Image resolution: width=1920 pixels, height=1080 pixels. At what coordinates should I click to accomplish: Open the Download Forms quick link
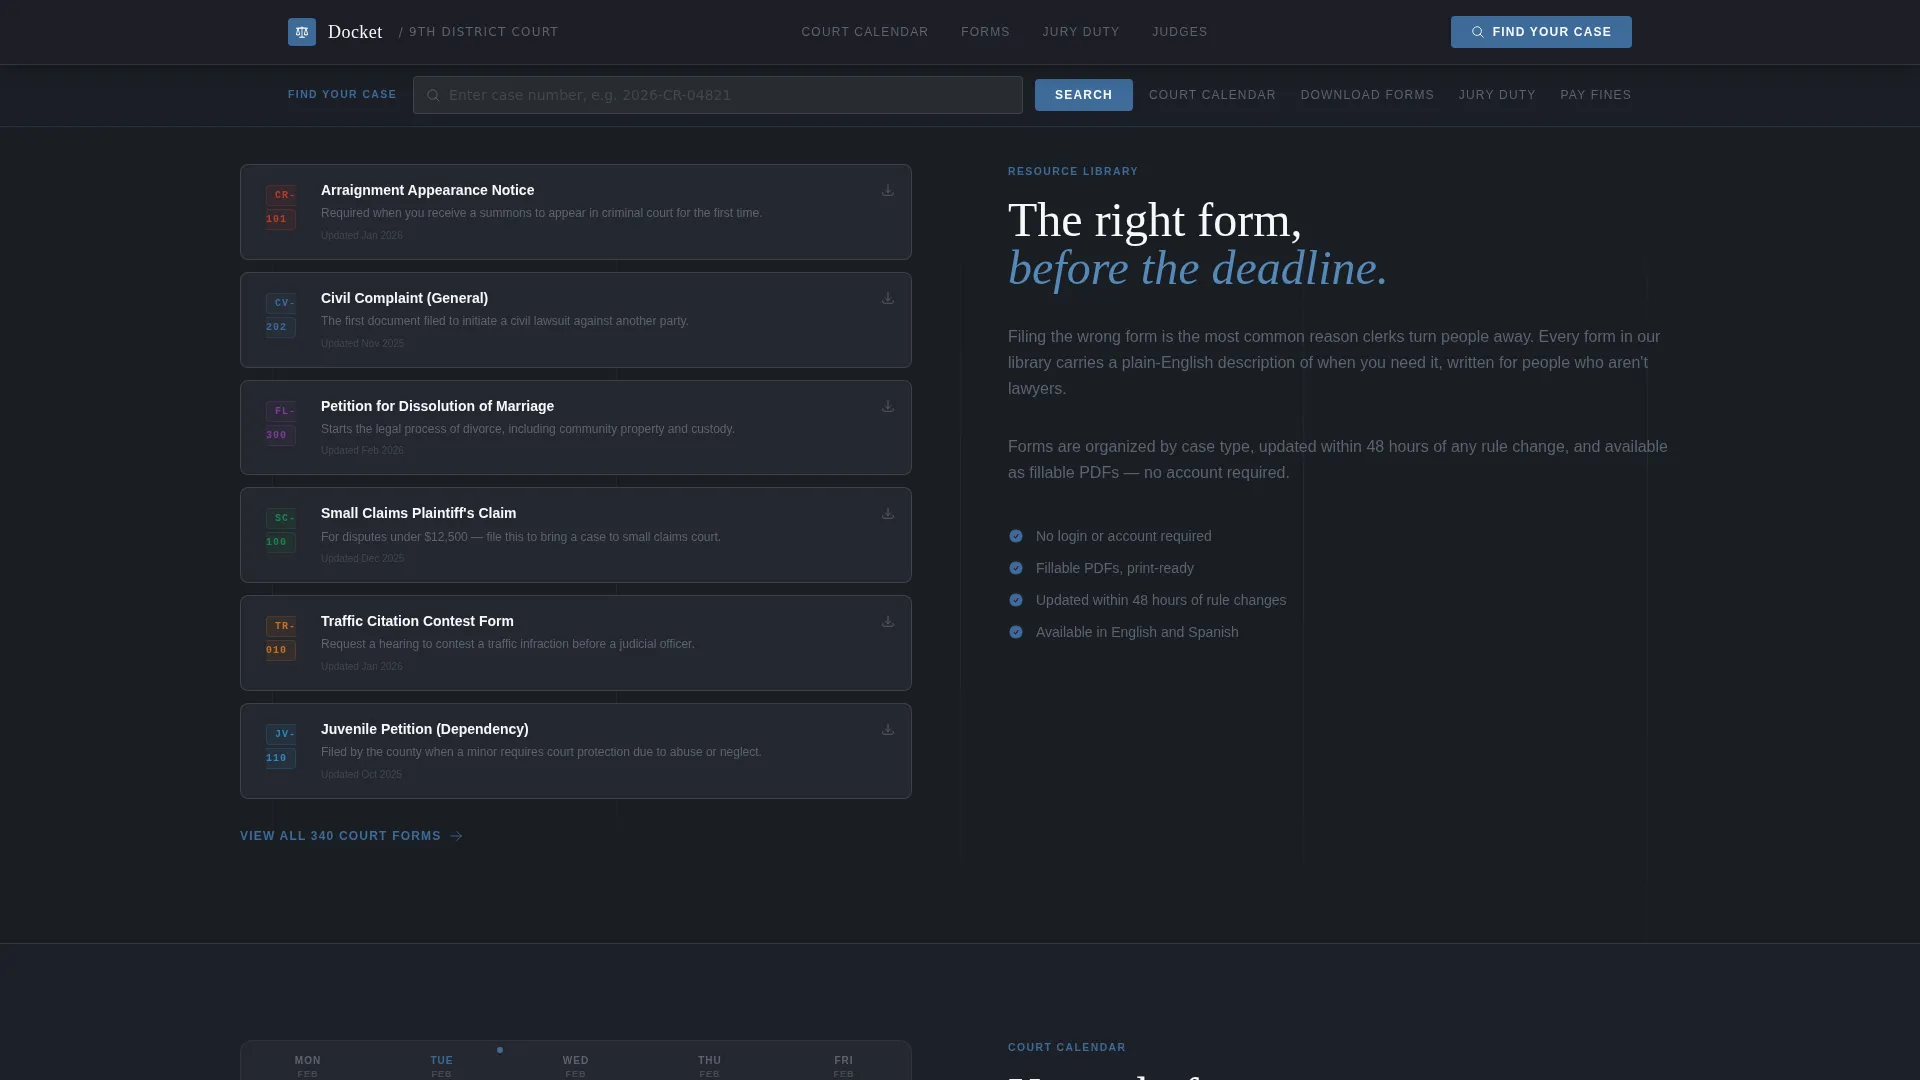click(x=1367, y=95)
